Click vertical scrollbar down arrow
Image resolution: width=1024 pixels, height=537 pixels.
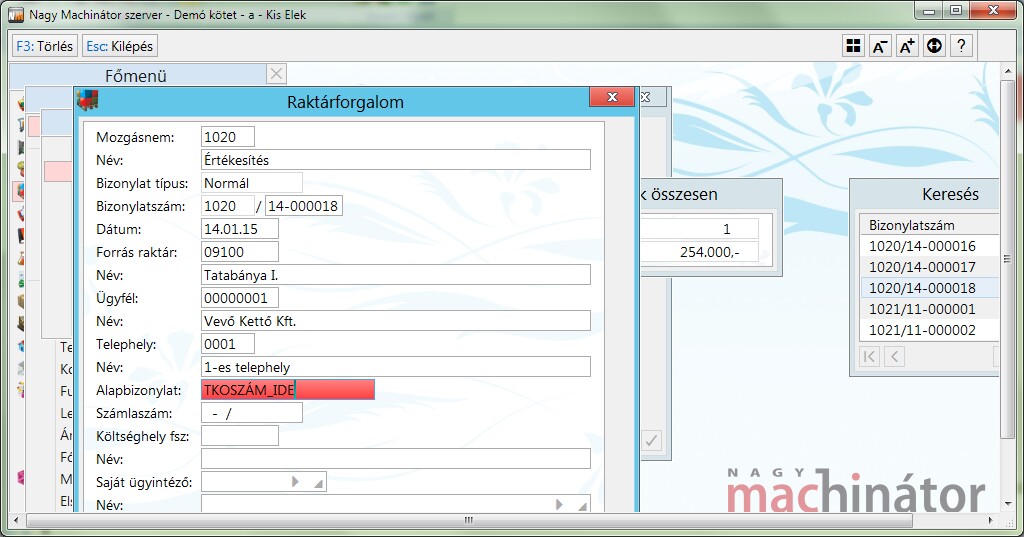tap(1007, 504)
